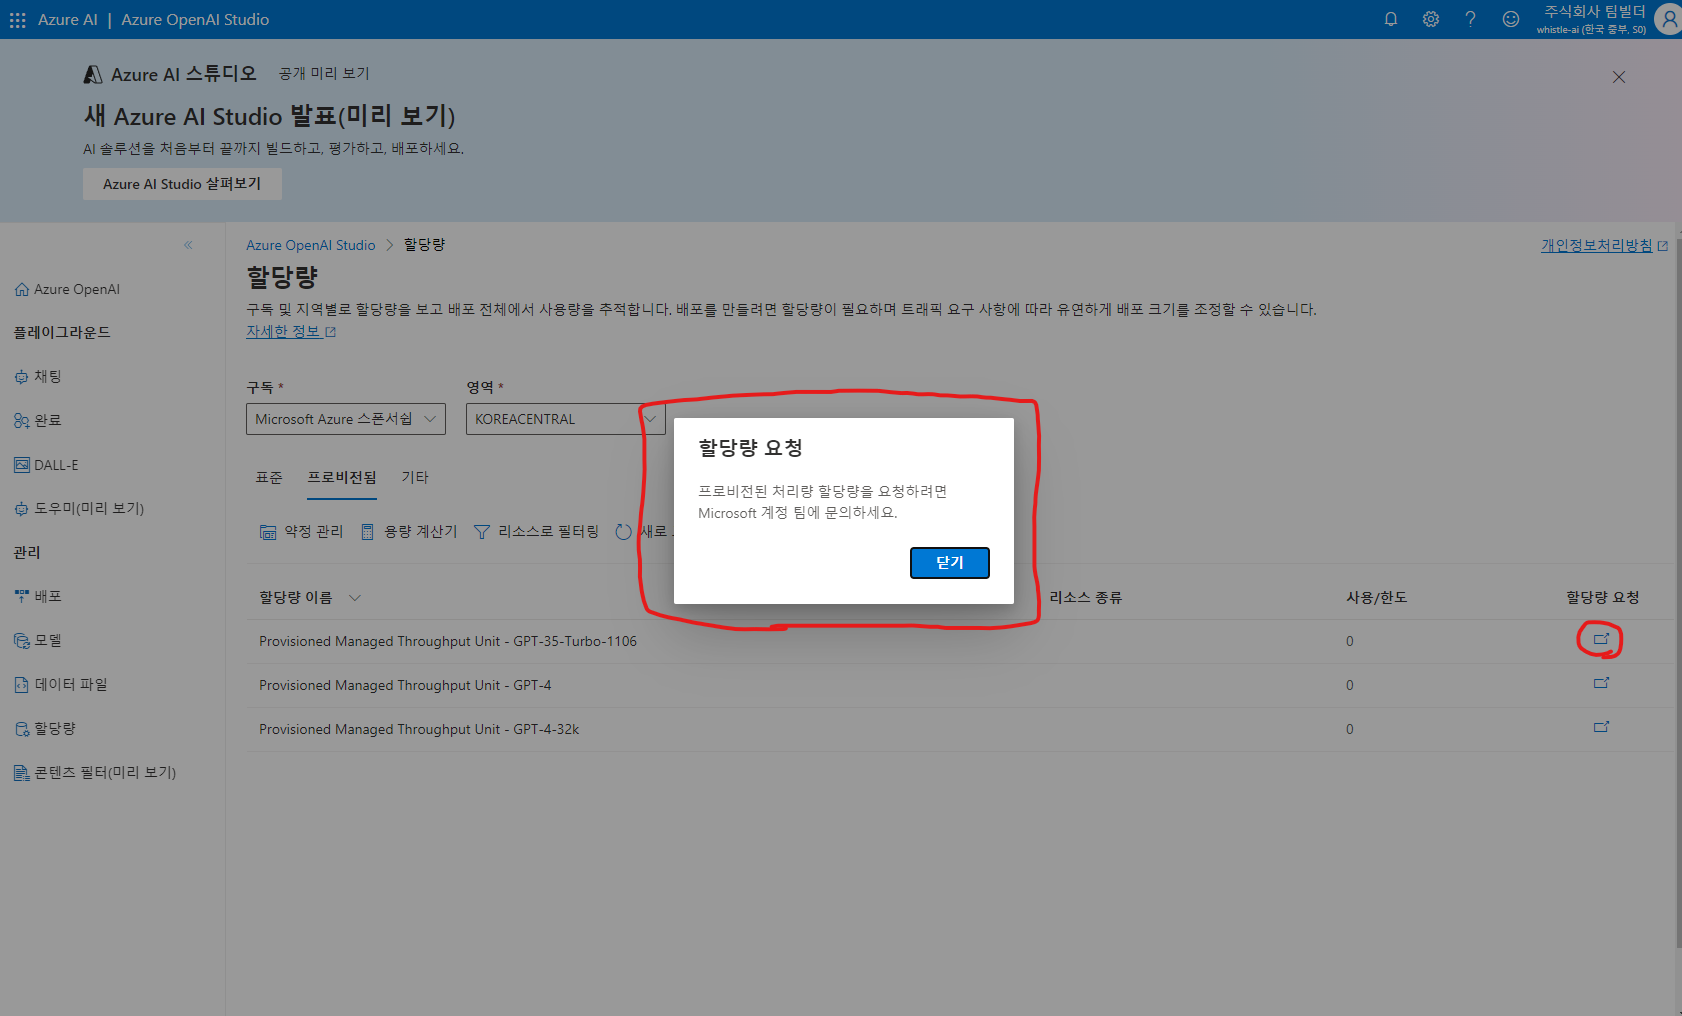Open the 할당량 page in sidebar
1682x1016 pixels.
tap(47, 729)
